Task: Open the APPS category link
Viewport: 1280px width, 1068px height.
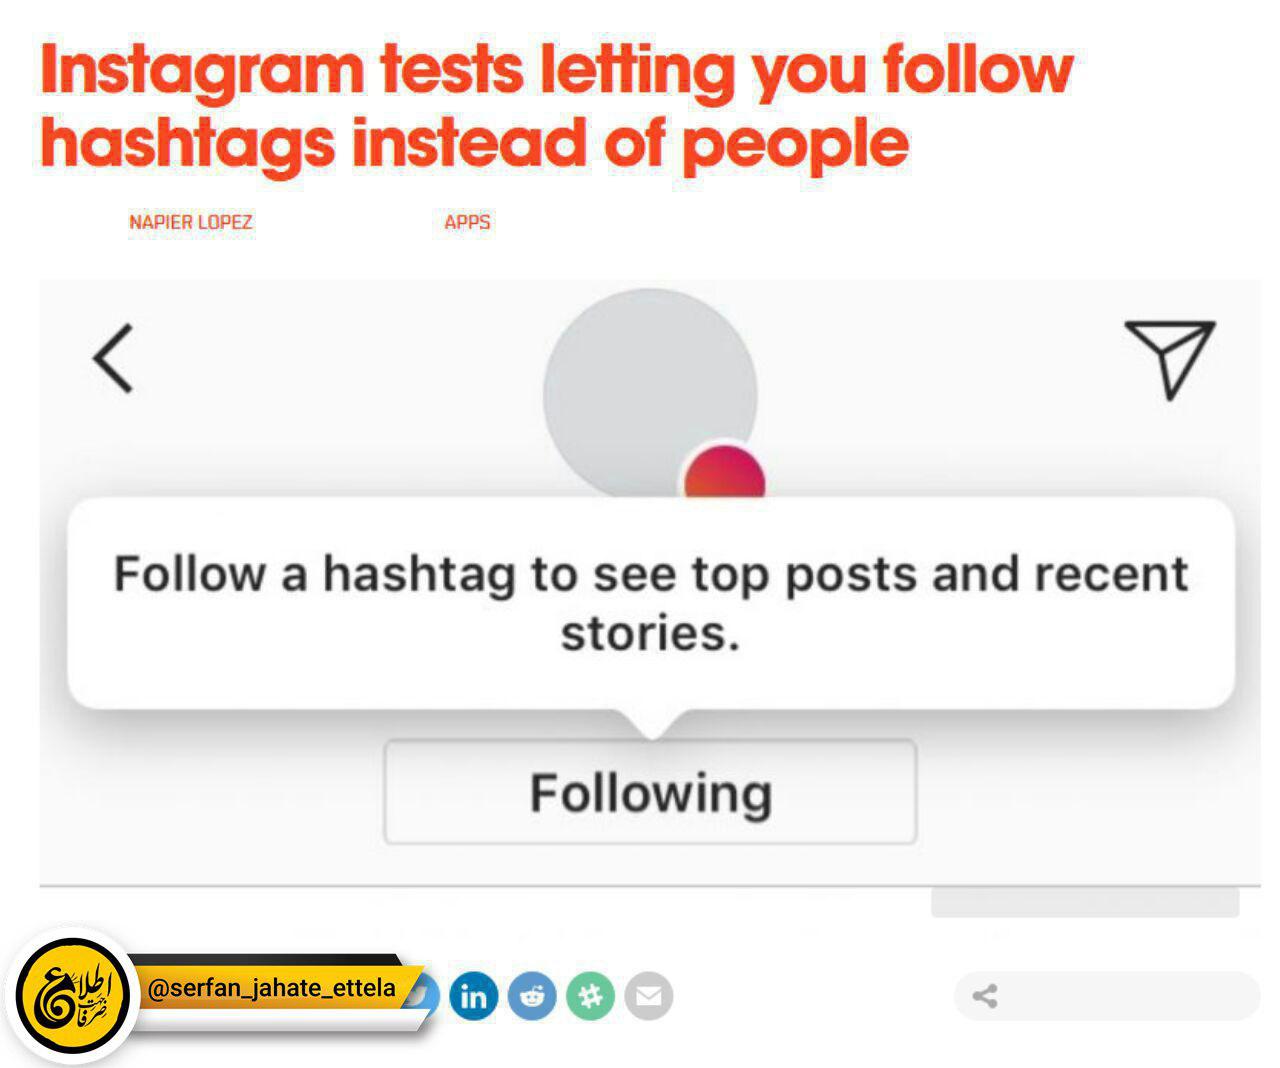Action: click(x=467, y=222)
